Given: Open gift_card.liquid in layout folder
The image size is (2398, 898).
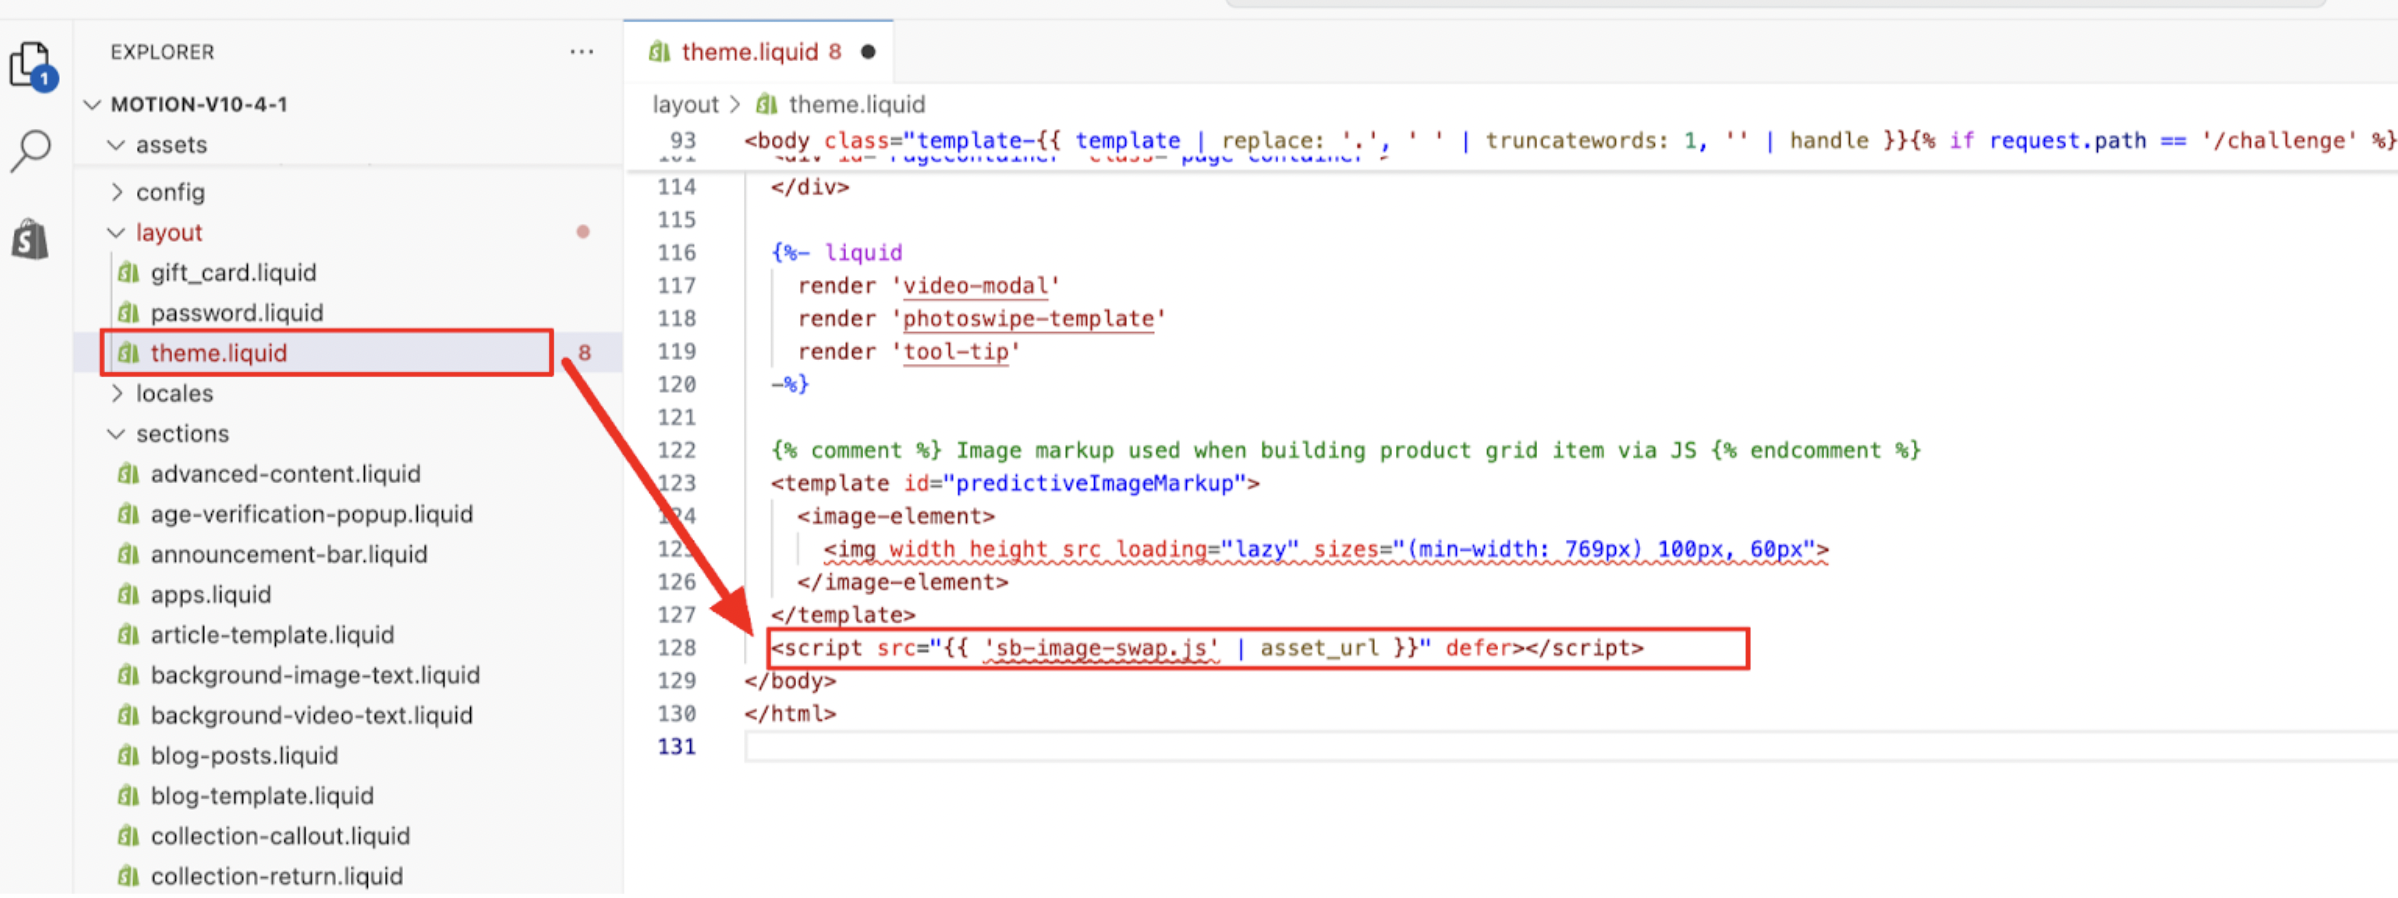Looking at the screenshot, I should 233,272.
